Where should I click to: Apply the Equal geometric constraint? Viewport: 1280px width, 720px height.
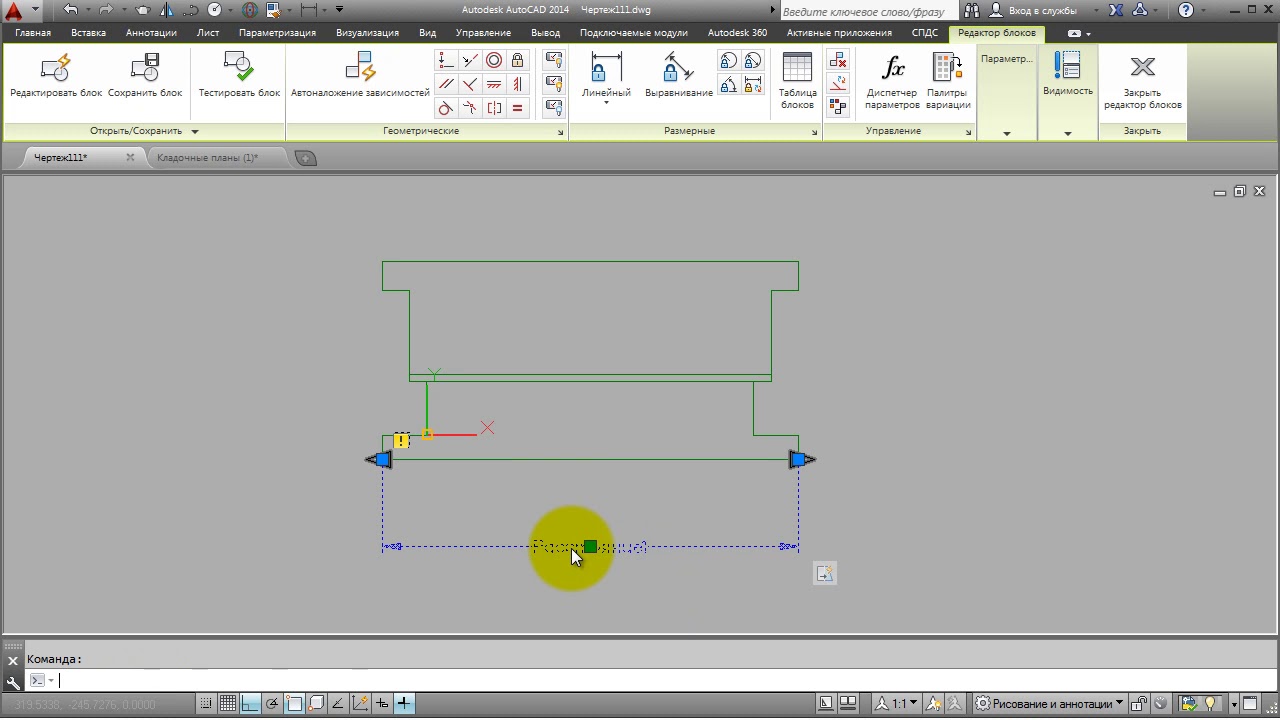coord(517,108)
